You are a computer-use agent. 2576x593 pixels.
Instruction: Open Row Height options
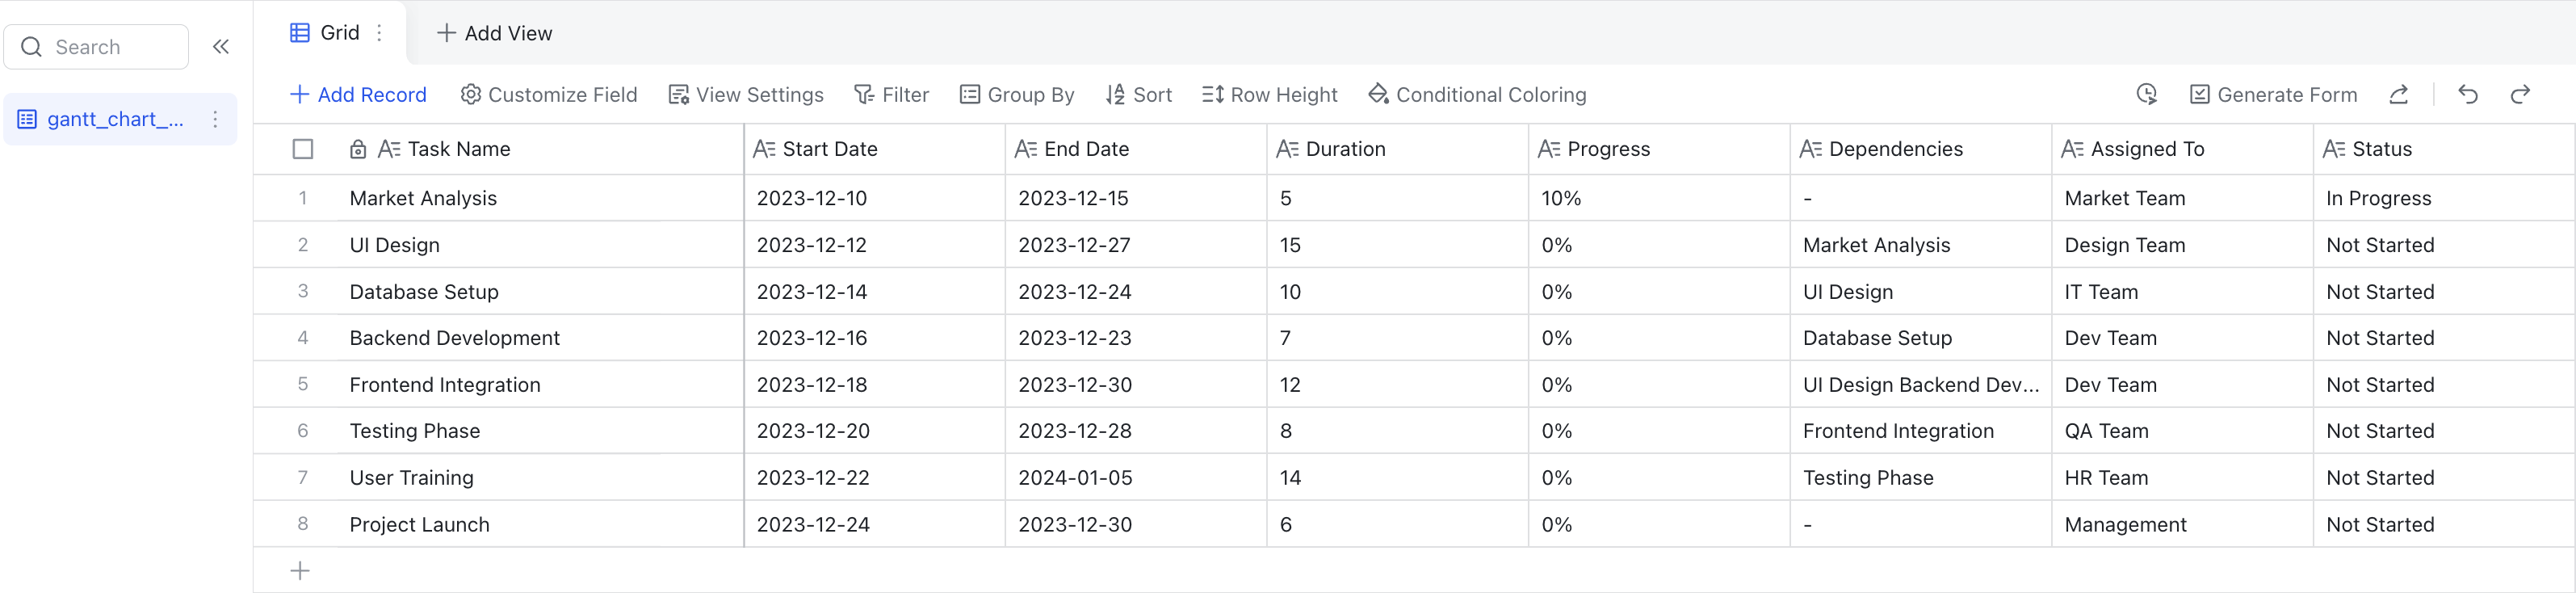pyautogui.click(x=1269, y=95)
